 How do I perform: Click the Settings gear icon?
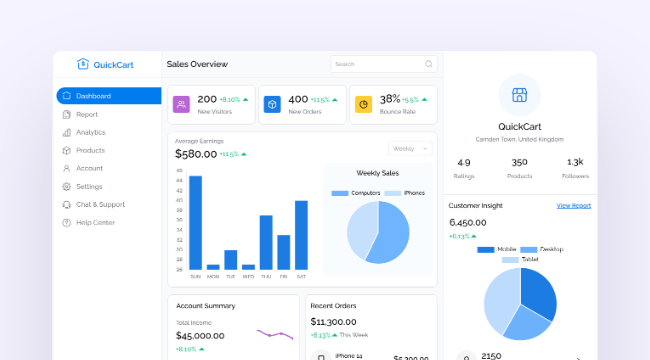pos(66,187)
